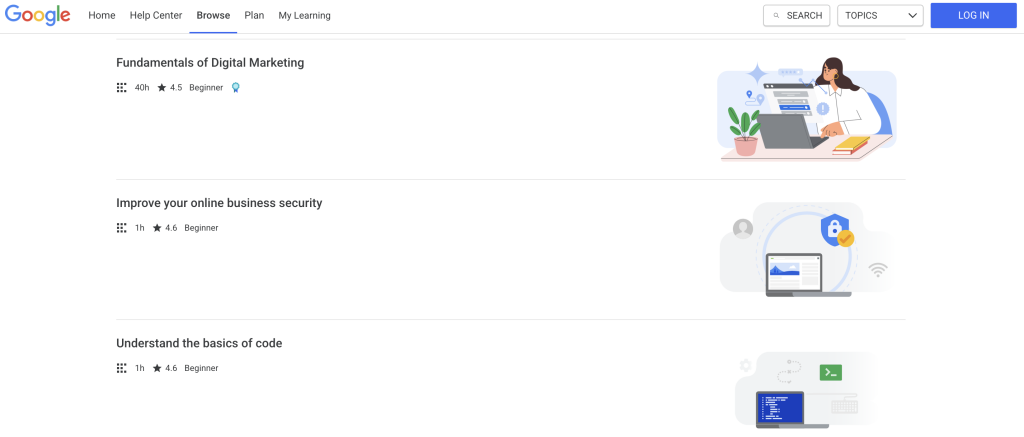Click the magnifier icon in the Search button
1024x437 pixels.
776,16
